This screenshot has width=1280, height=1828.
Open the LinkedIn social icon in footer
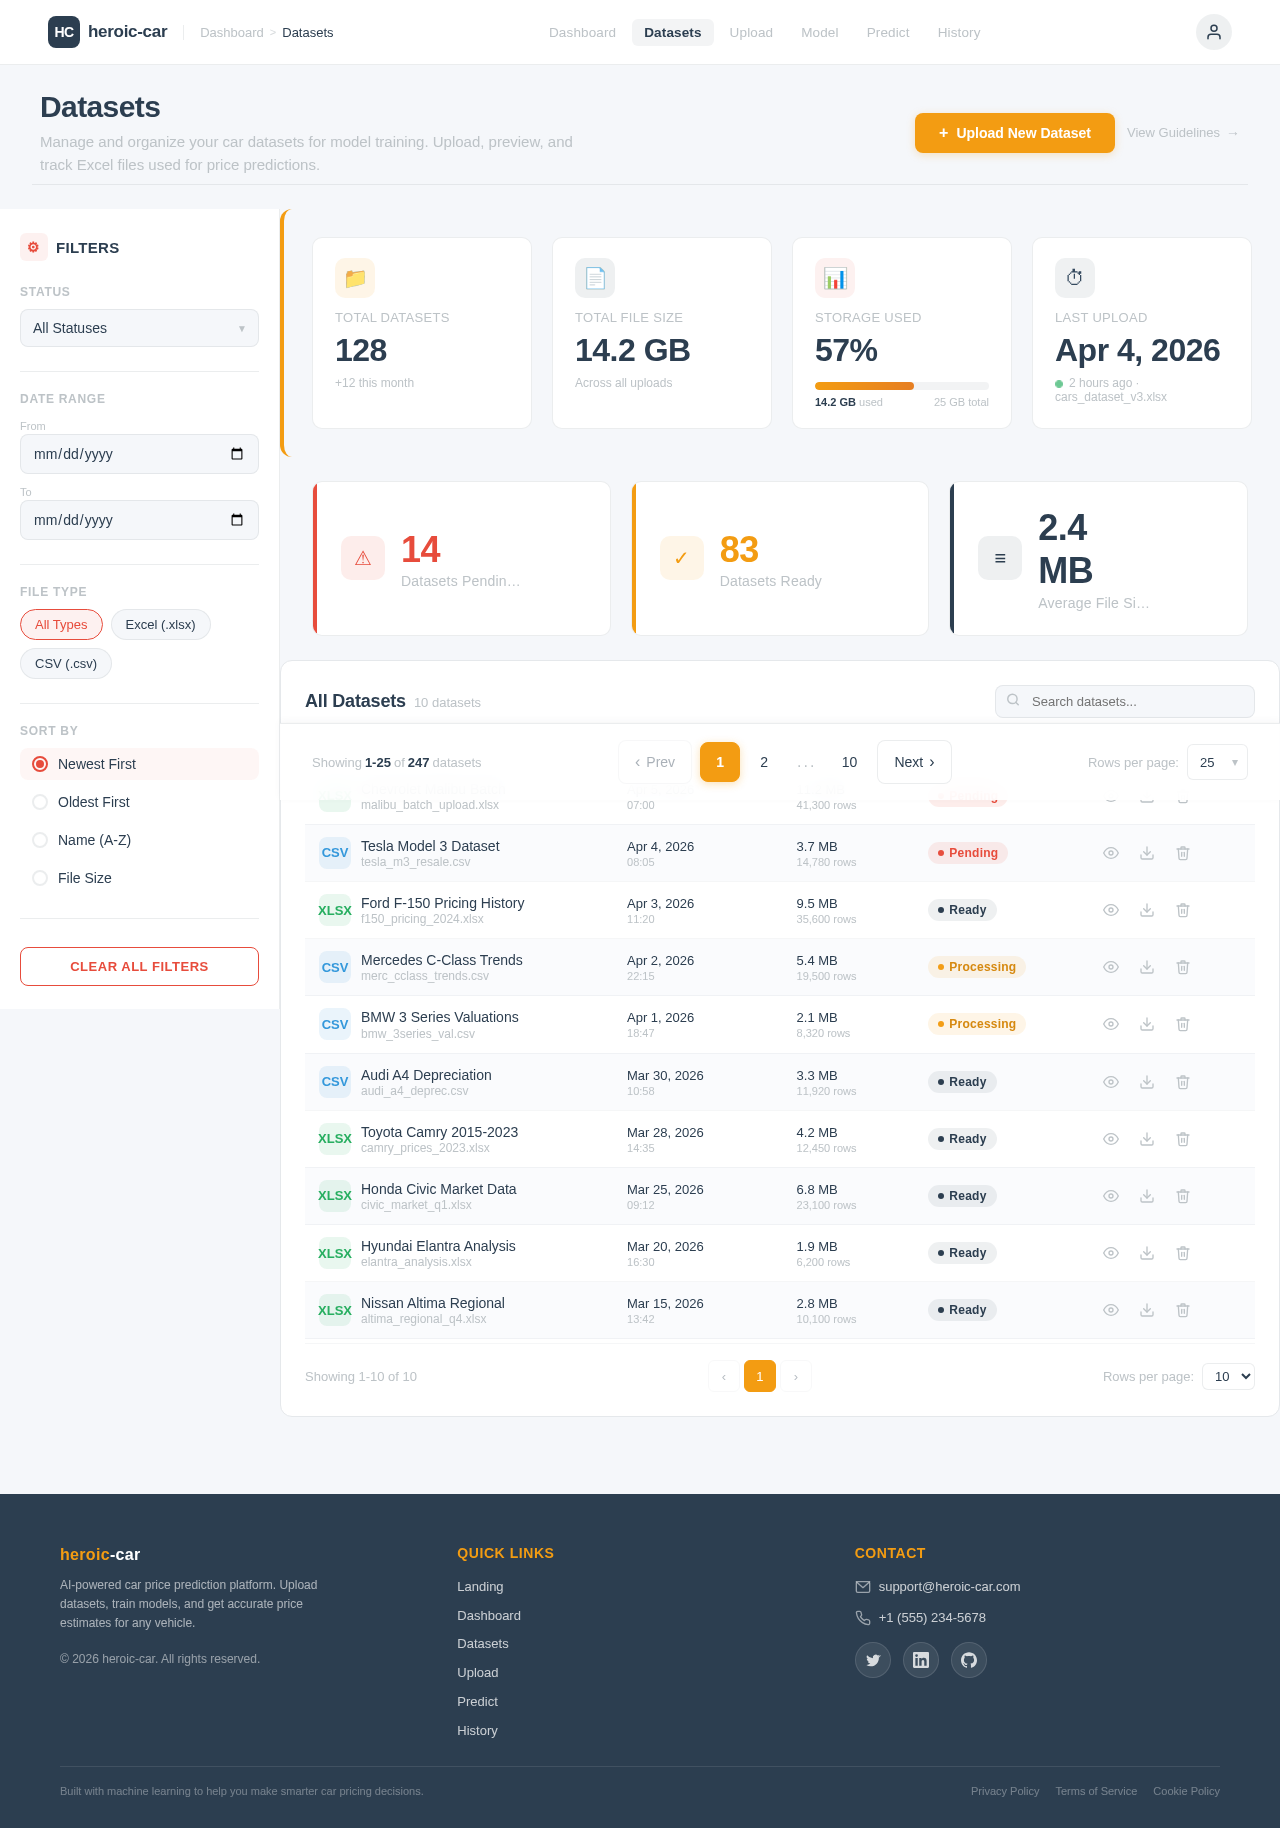pyautogui.click(x=921, y=1660)
